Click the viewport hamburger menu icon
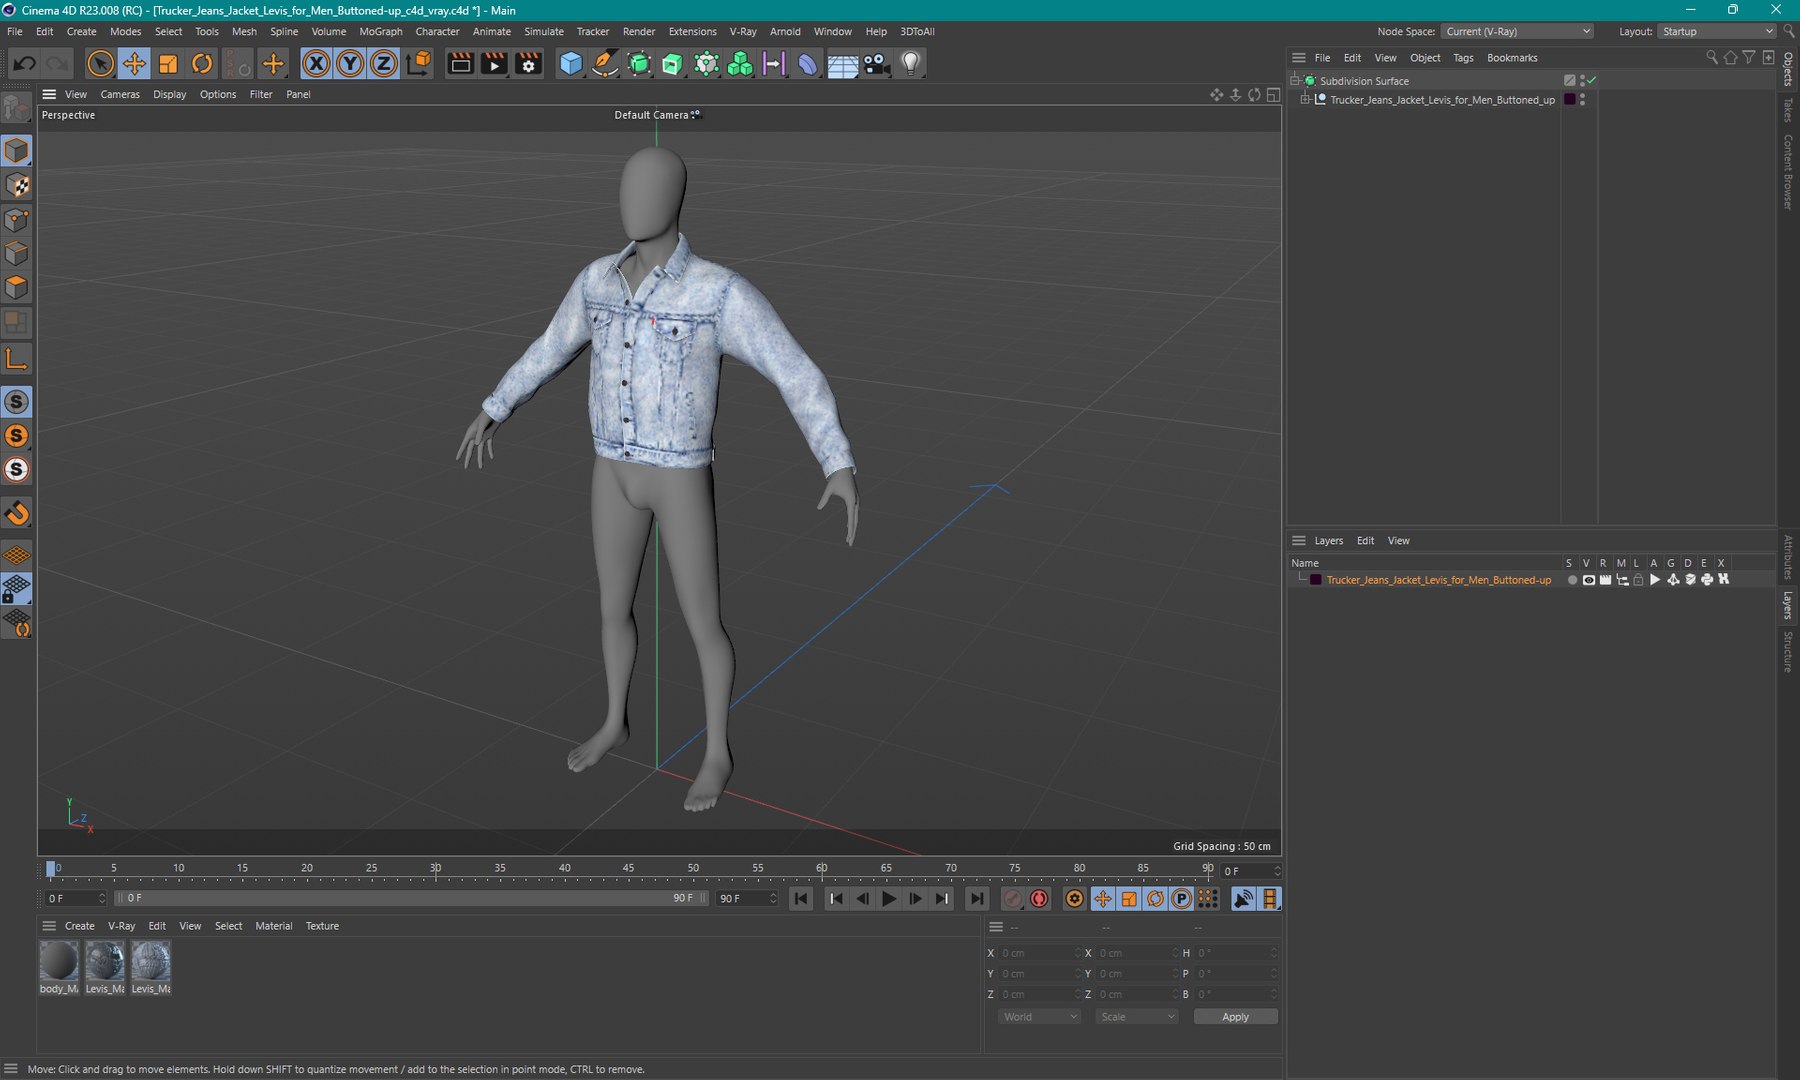The image size is (1800, 1080). pyautogui.click(x=48, y=94)
